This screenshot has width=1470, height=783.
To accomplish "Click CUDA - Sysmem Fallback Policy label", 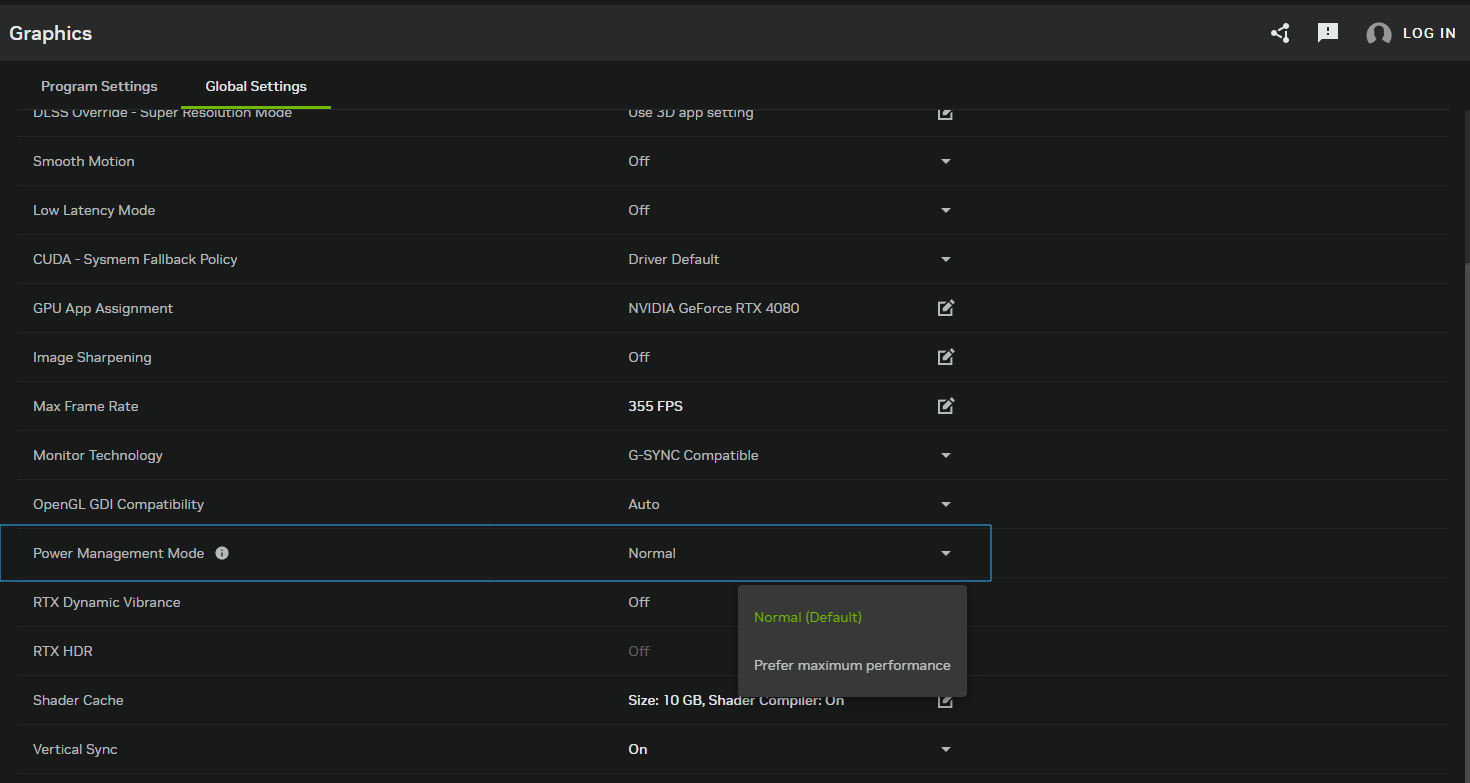I will [x=135, y=259].
